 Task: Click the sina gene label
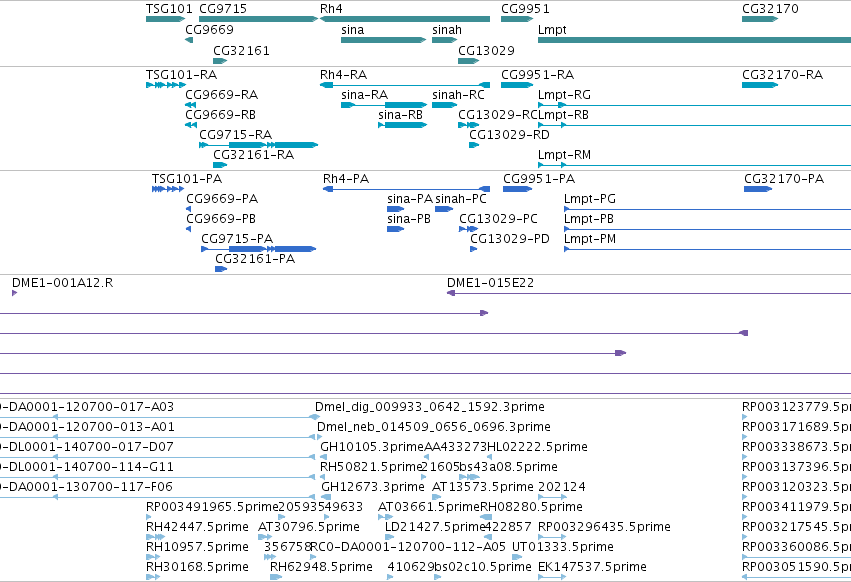(x=352, y=30)
